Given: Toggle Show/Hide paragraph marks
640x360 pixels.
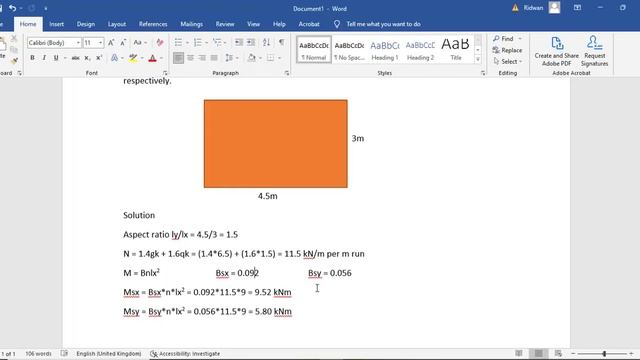Looking at the screenshot, I should point(282,42).
